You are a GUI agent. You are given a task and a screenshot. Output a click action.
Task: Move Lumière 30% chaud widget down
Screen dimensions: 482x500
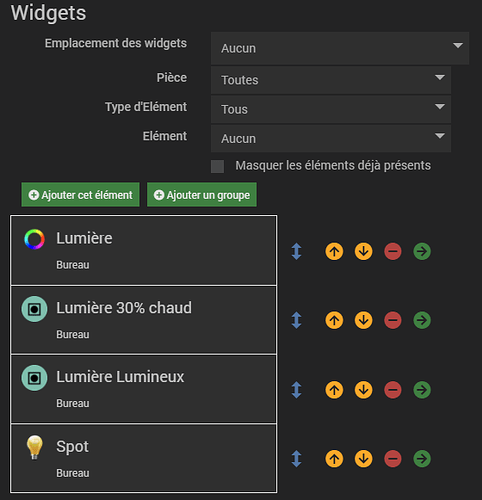(x=363, y=320)
